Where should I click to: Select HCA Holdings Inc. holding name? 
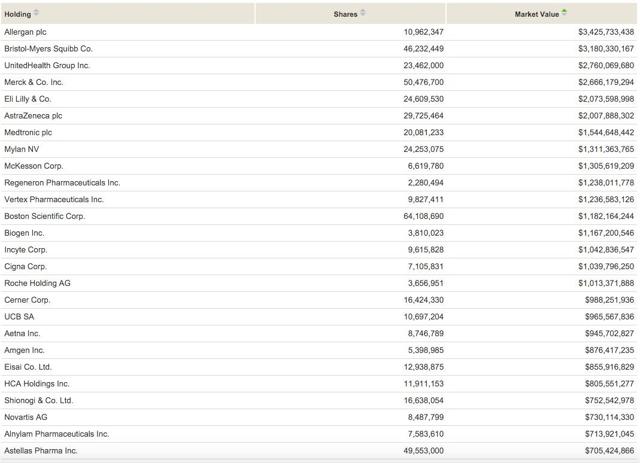pyautogui.click(x=37, y=383)
